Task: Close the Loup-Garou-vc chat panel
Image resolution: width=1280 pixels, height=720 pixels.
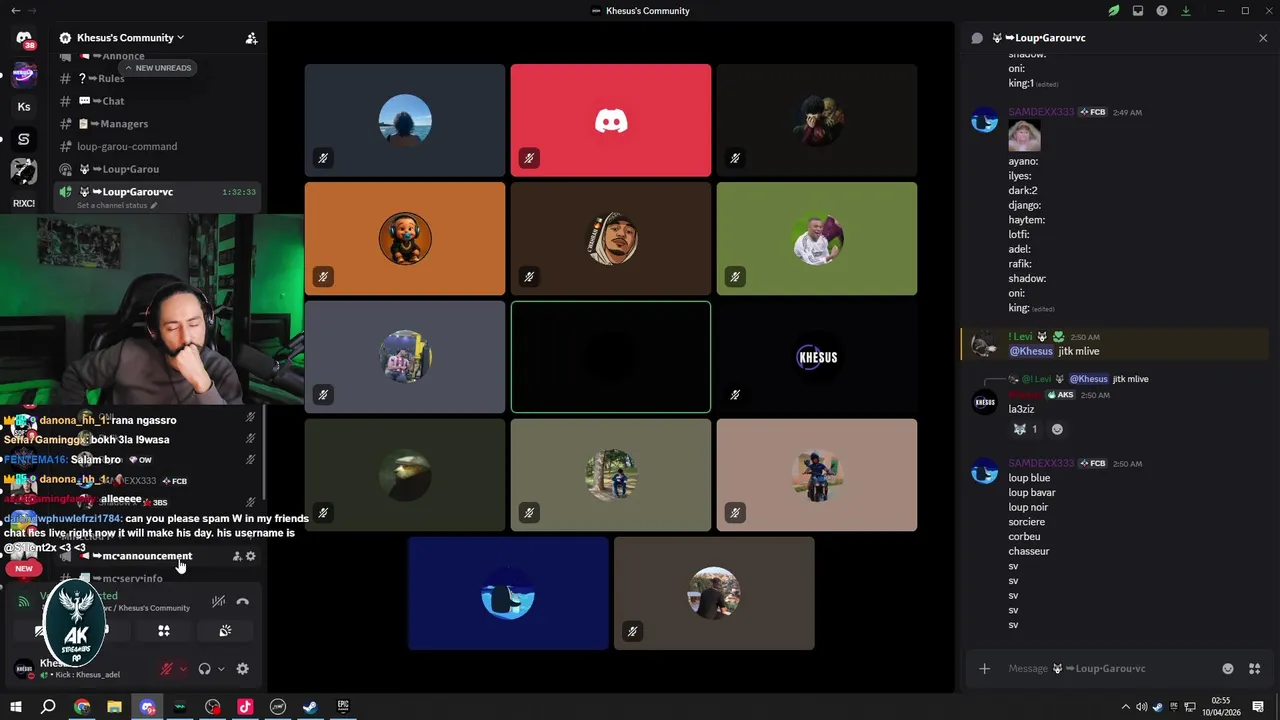Action: click(1263, 38)
